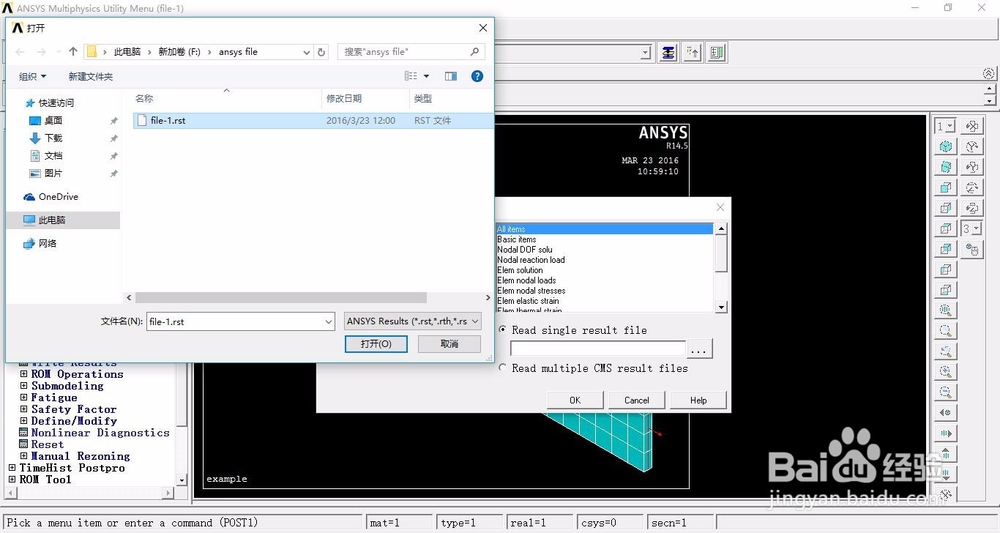This screenshot has width=1000, height=533.
Task: Select Nodal DOF solu in the list
Action: click(x=605, y=250)
